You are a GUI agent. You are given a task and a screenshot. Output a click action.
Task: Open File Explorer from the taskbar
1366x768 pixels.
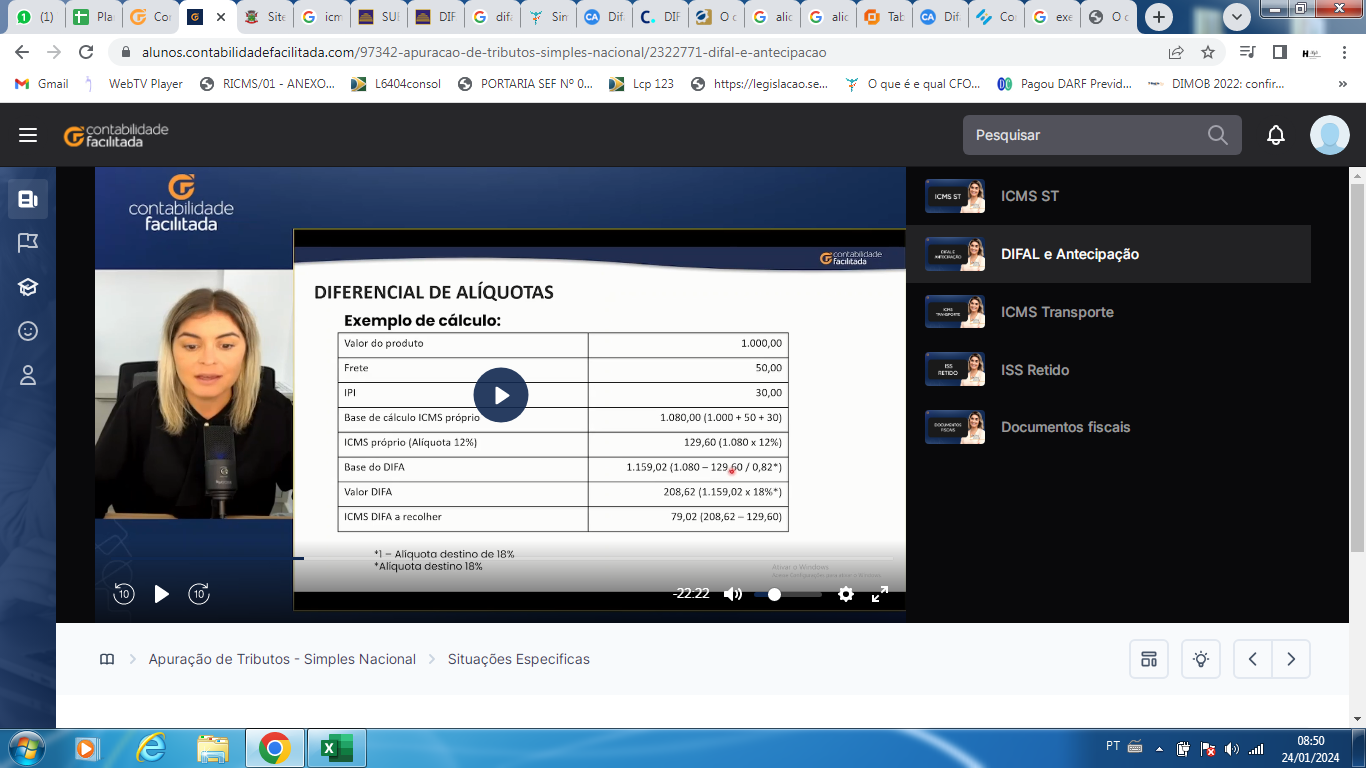pos(212,748)
